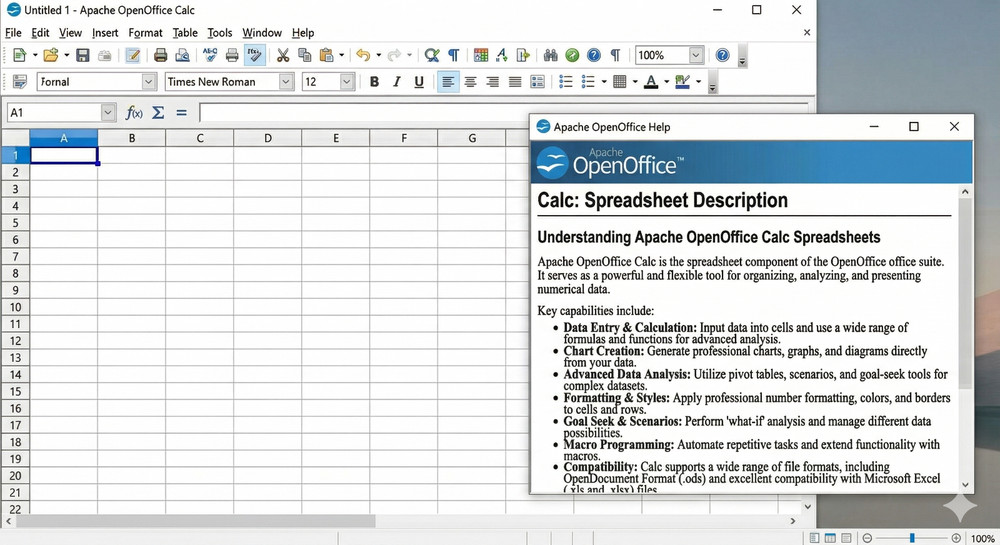Click the export arrow document icon
Screen dimensions: 1000x545
click(x=523, y=55)
